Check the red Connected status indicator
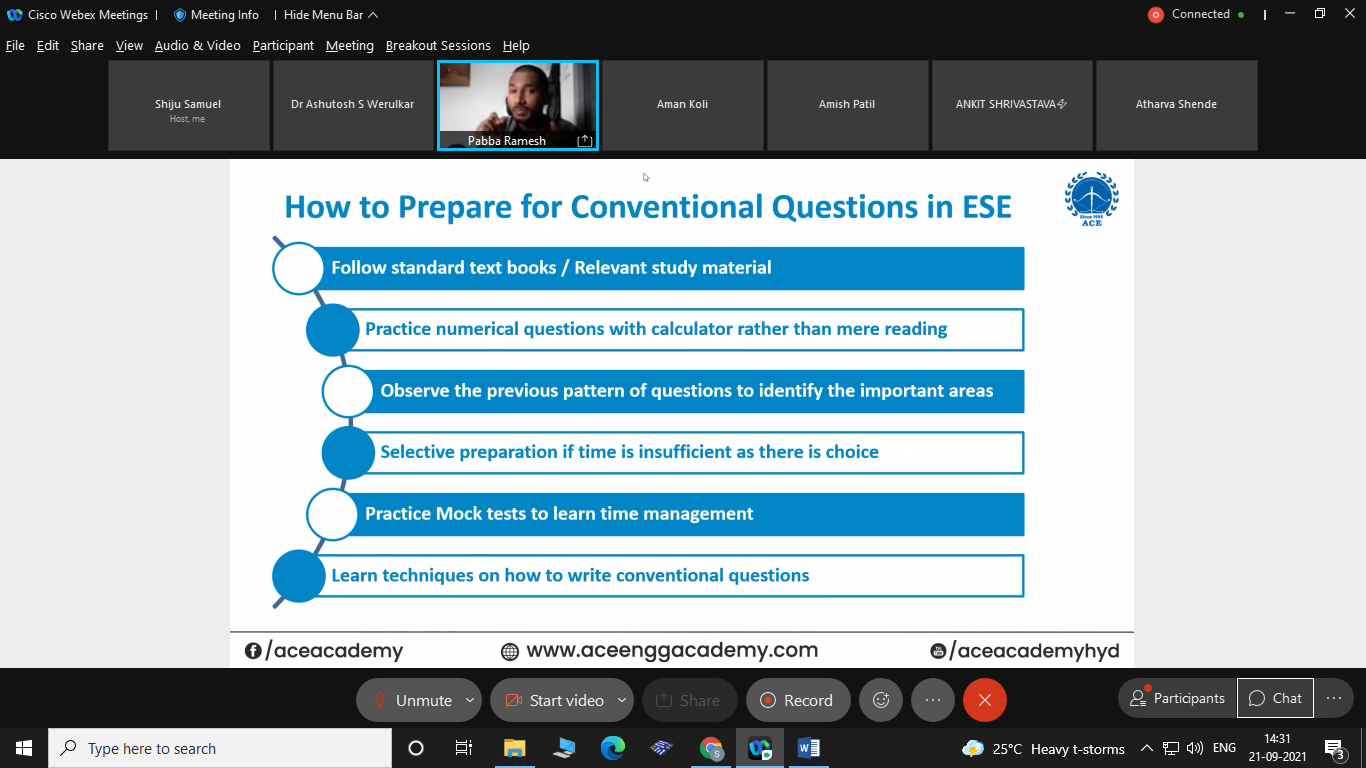The height and width of the screenshot is (768, 1366). (x=1156, y=15)
